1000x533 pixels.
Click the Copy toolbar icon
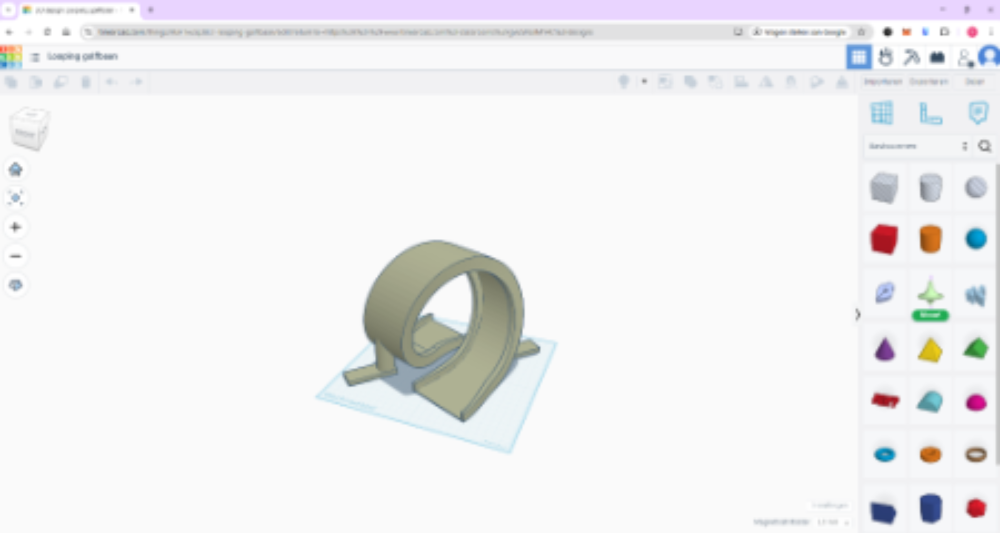11,82
